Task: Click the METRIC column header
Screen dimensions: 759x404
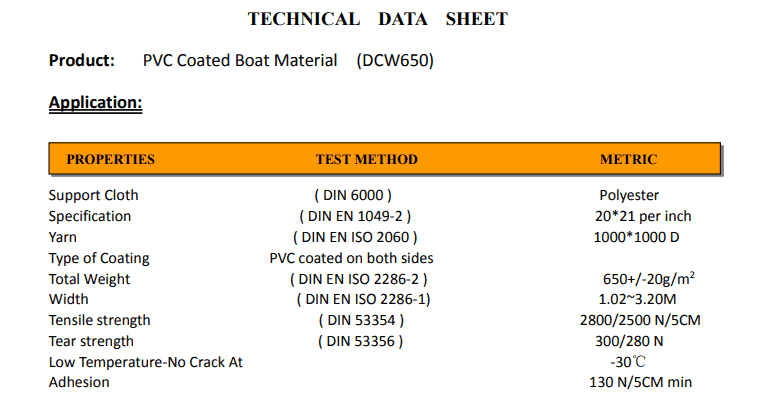Action: 628,159
